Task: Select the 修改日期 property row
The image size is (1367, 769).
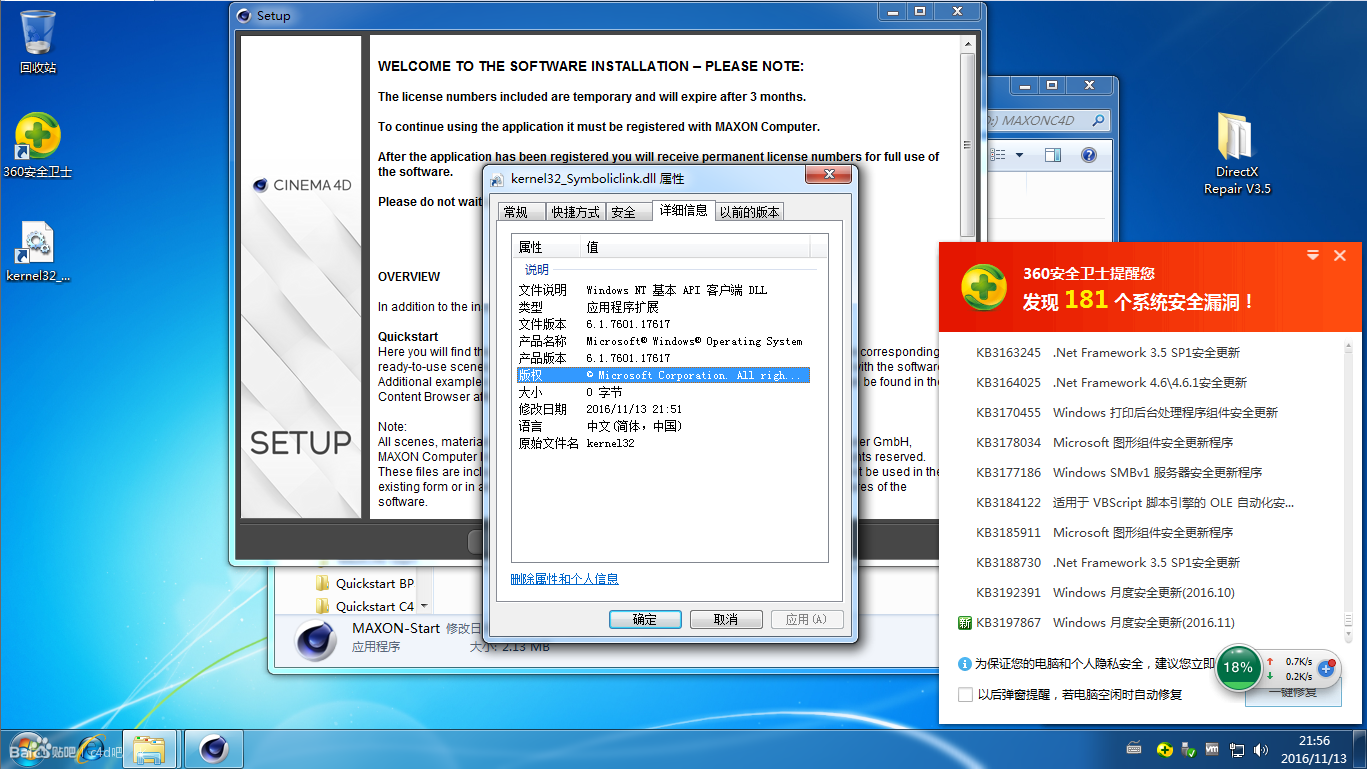Action: [x=662, y=409]
